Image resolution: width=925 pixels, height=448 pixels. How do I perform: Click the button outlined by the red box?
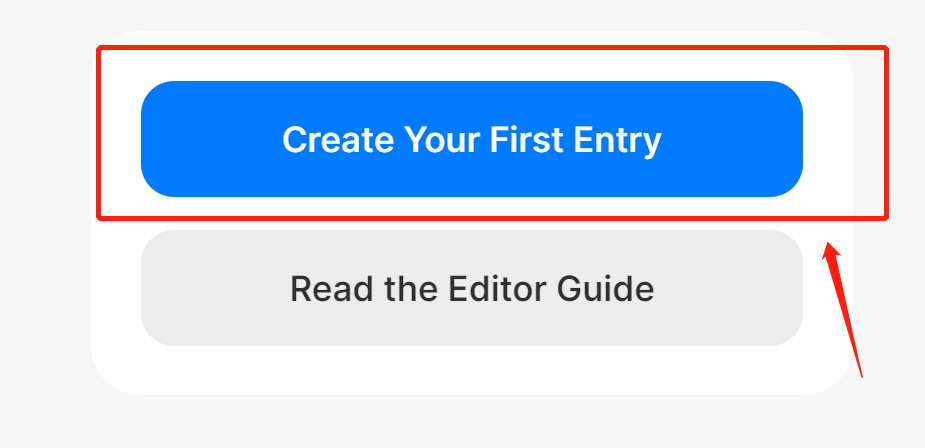pyautogui.click(x=471, y=139)
